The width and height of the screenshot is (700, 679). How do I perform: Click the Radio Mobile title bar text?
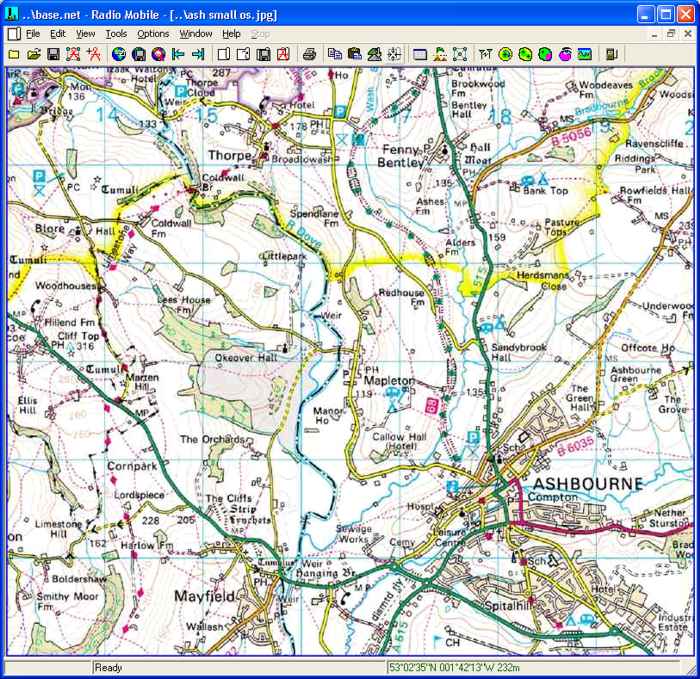click(x=150, y=15)
